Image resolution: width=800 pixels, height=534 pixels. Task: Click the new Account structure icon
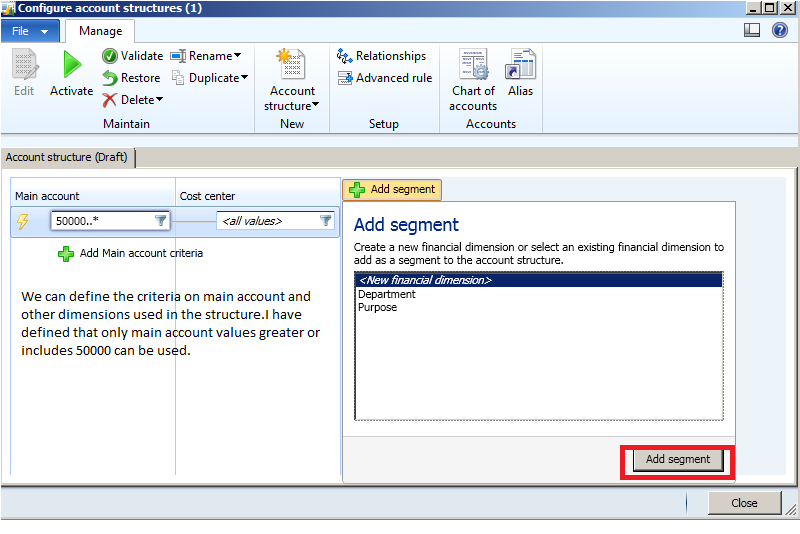[x=291, y=64]
